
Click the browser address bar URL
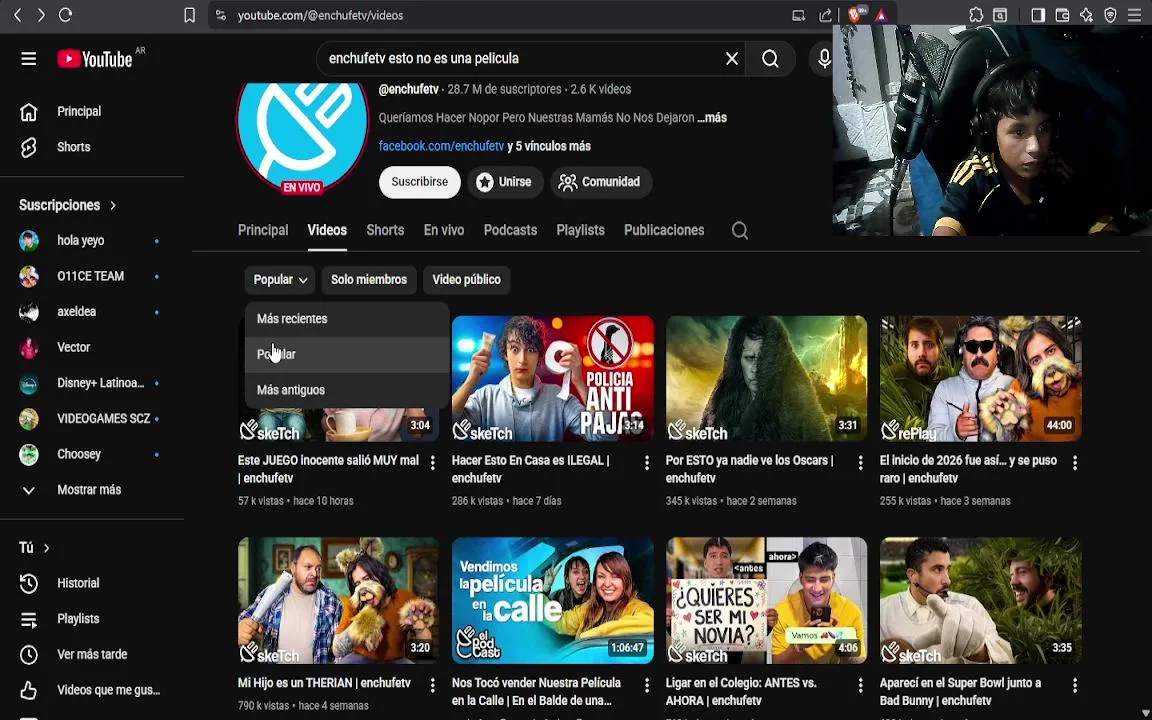click(x=320, y=15)
